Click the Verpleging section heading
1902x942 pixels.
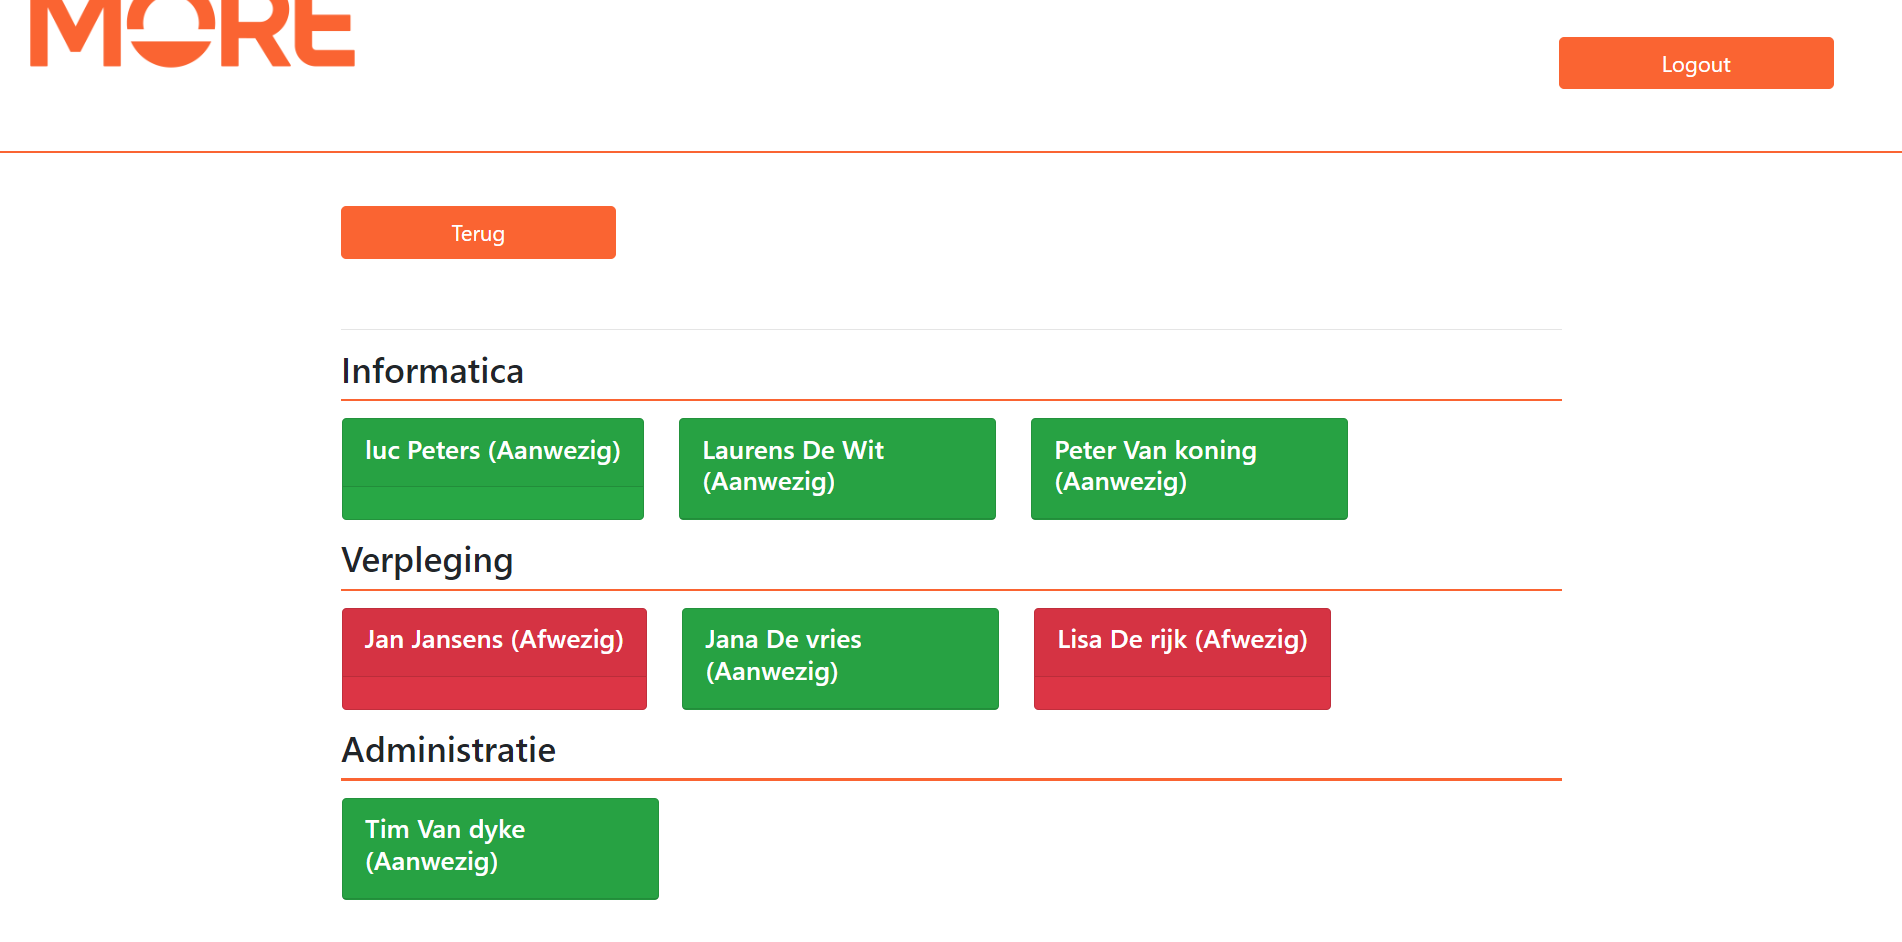point(427,560)
